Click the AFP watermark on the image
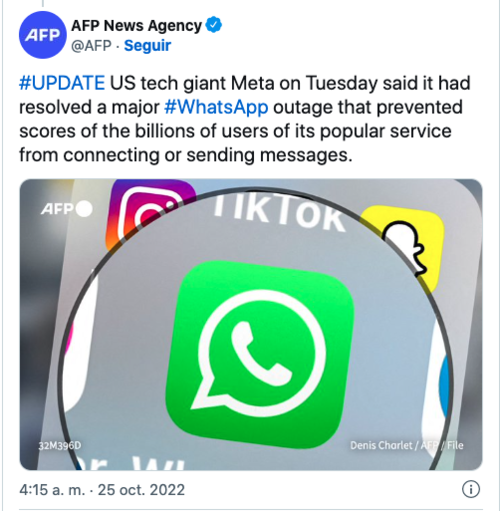Screen dimensions: 500x511 66,209
